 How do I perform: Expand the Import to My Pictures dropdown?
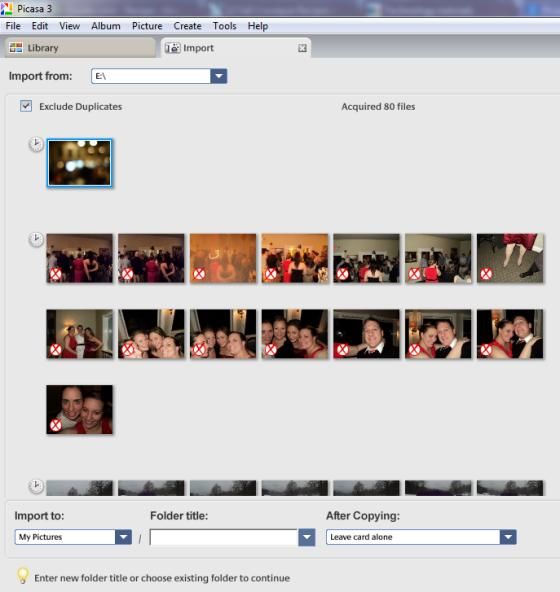pyautogui.click(x=123, y=537)
